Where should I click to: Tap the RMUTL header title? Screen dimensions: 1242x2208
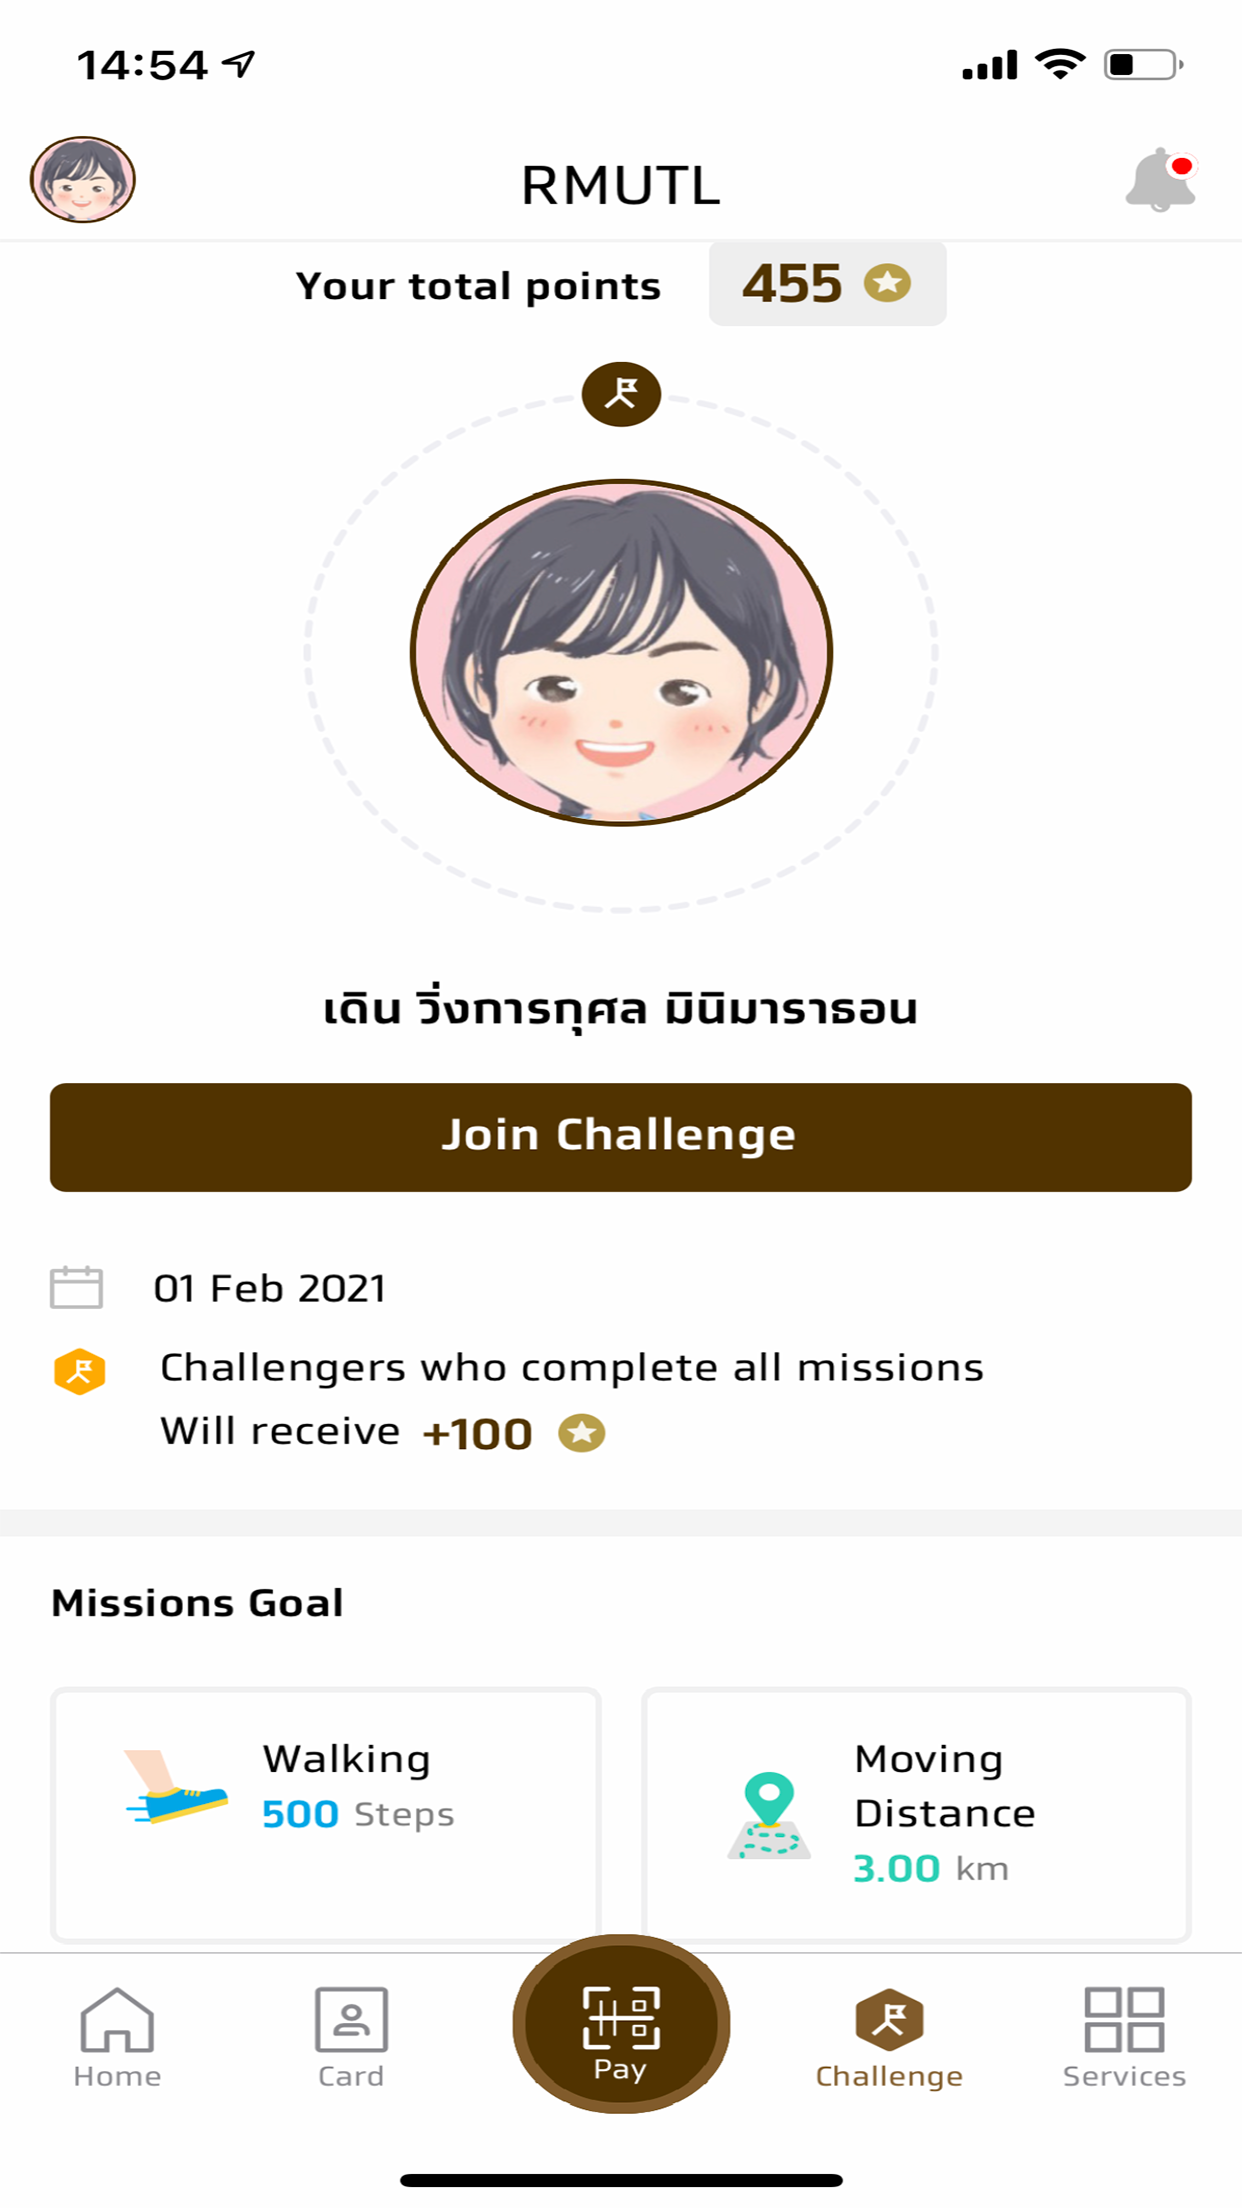pyautogui.click(x=621, y=185)
